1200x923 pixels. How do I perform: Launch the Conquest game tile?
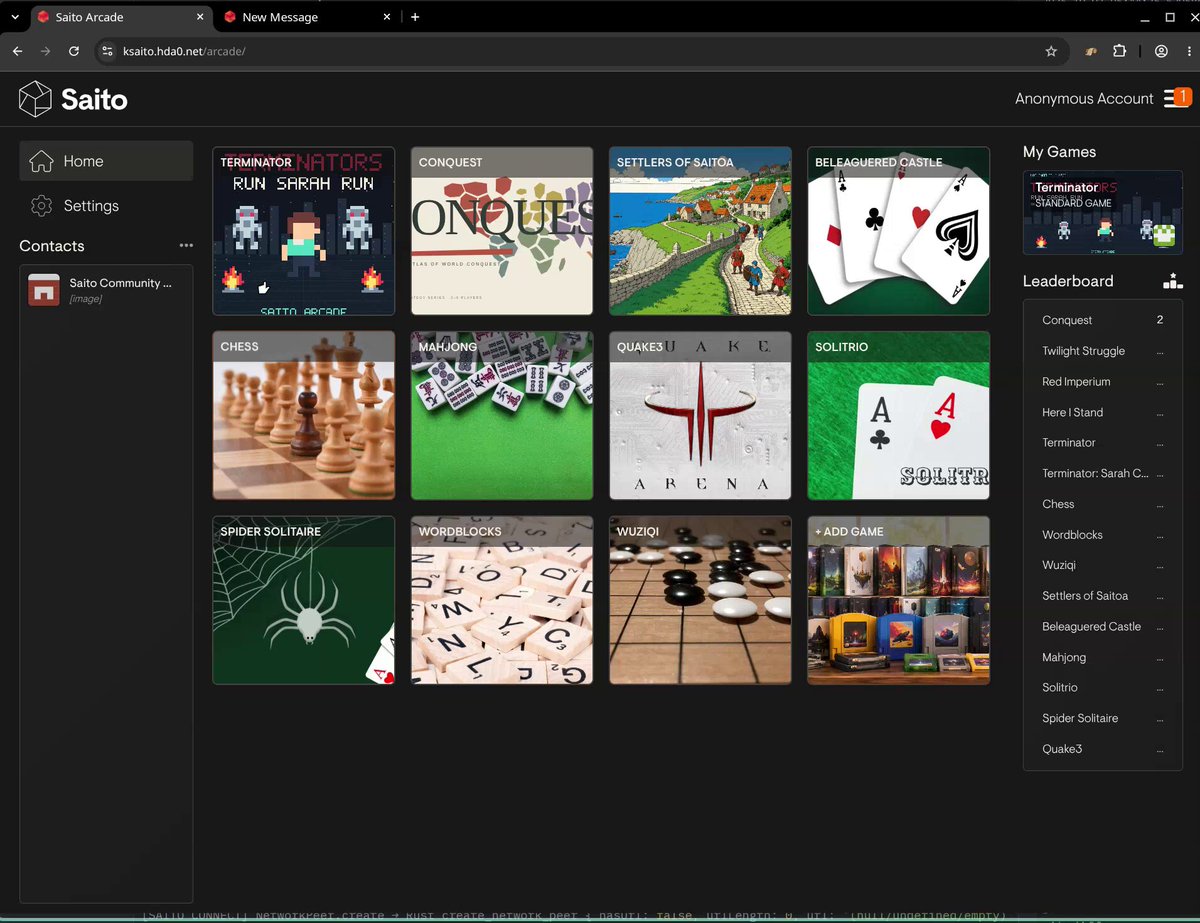pyautogui.click(x=502, y=231)
